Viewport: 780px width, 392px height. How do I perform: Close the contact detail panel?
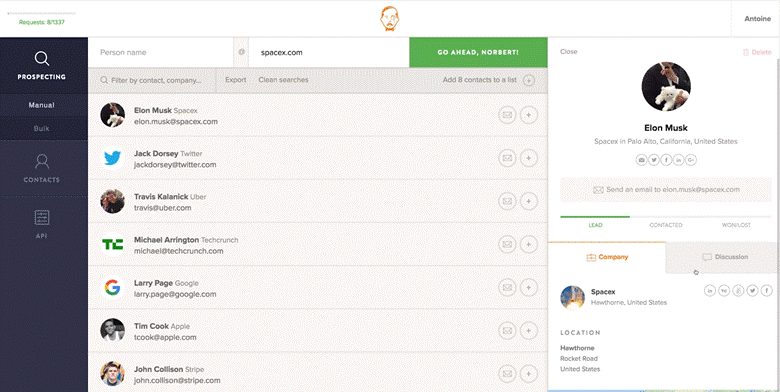[569, 52]
